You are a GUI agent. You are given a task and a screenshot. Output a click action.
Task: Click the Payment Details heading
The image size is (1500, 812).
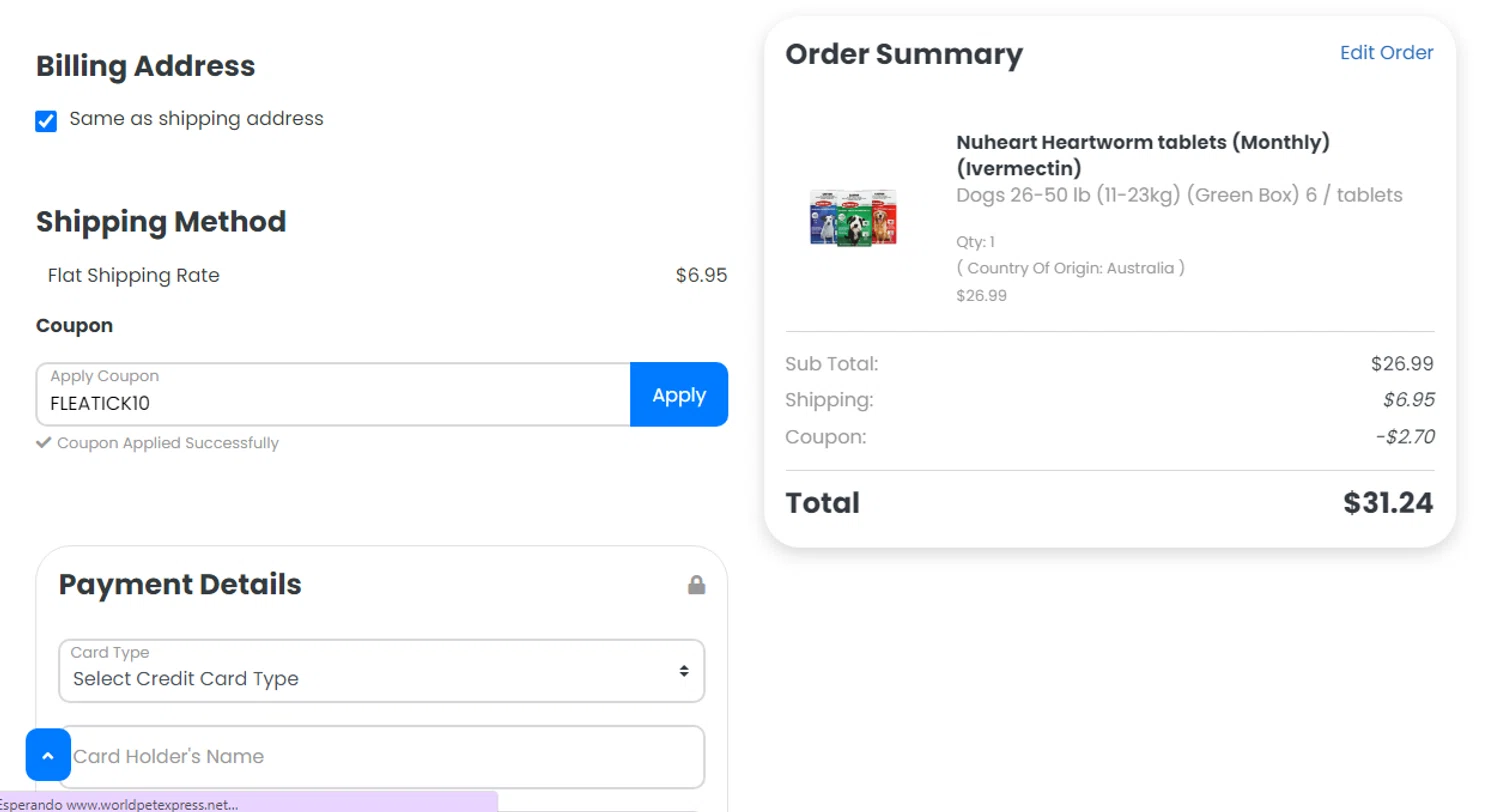click(180, 584)
